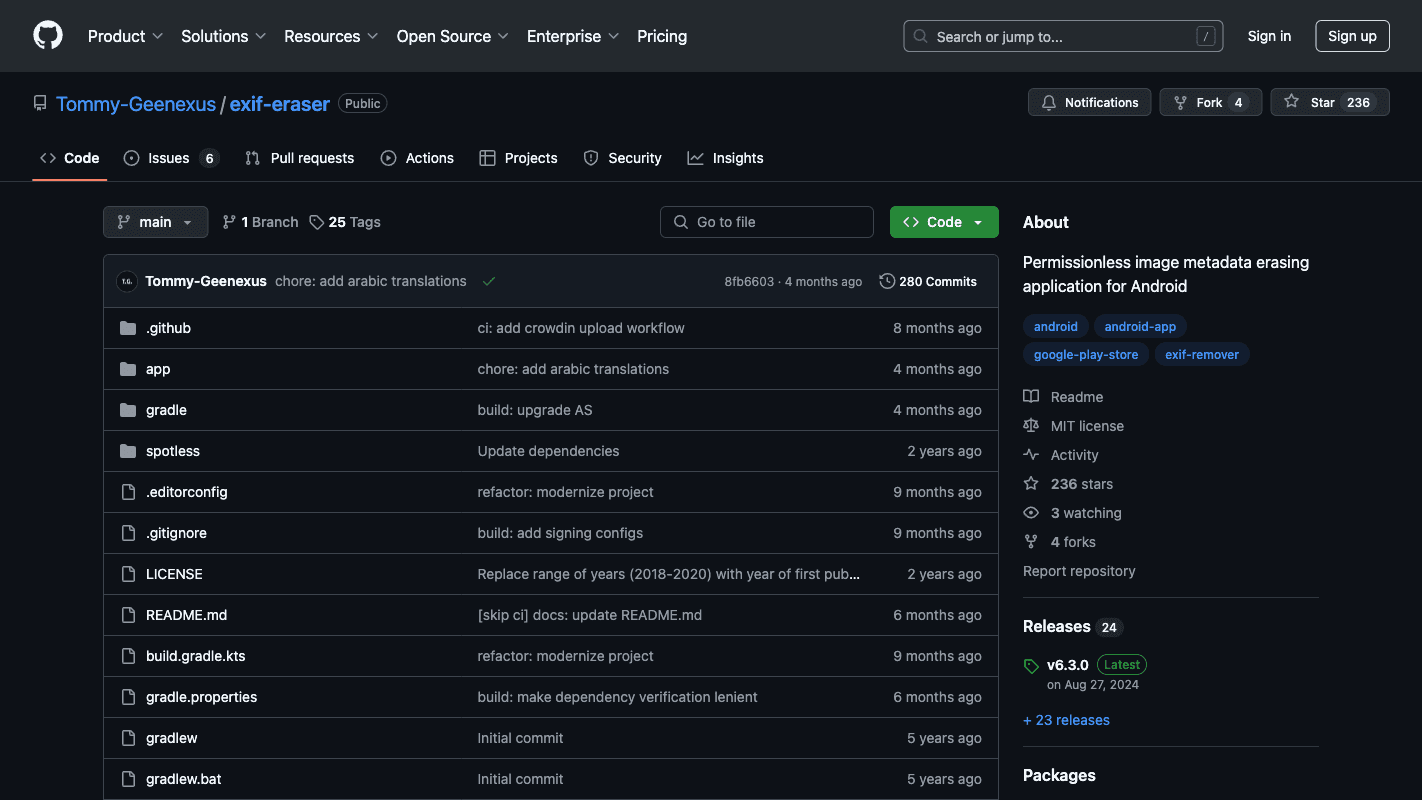Switch to the Insights tab

pos(725,158)
